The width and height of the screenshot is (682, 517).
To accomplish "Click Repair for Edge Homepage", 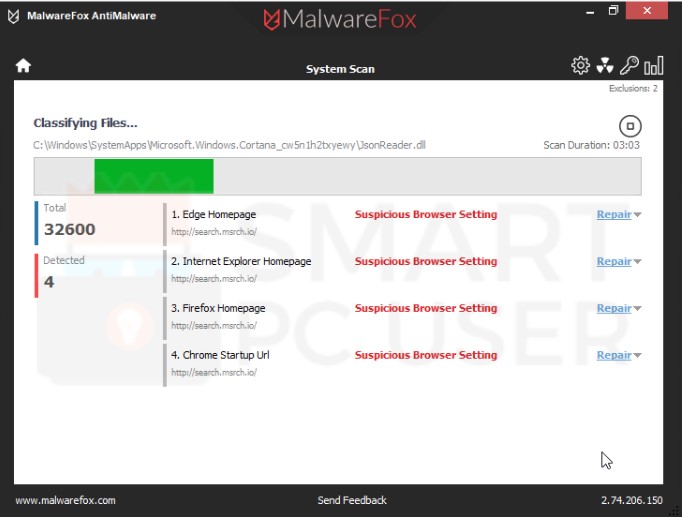I will tap(614, 214).
